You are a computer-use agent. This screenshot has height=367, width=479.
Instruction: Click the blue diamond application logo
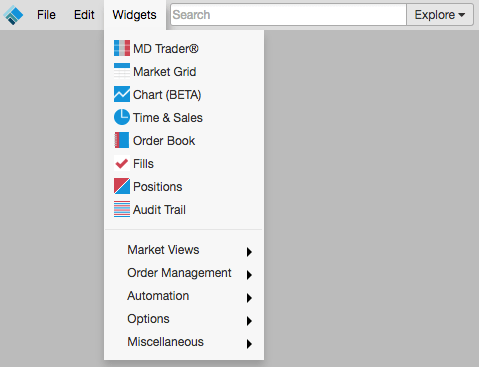[x=13, y=15]
